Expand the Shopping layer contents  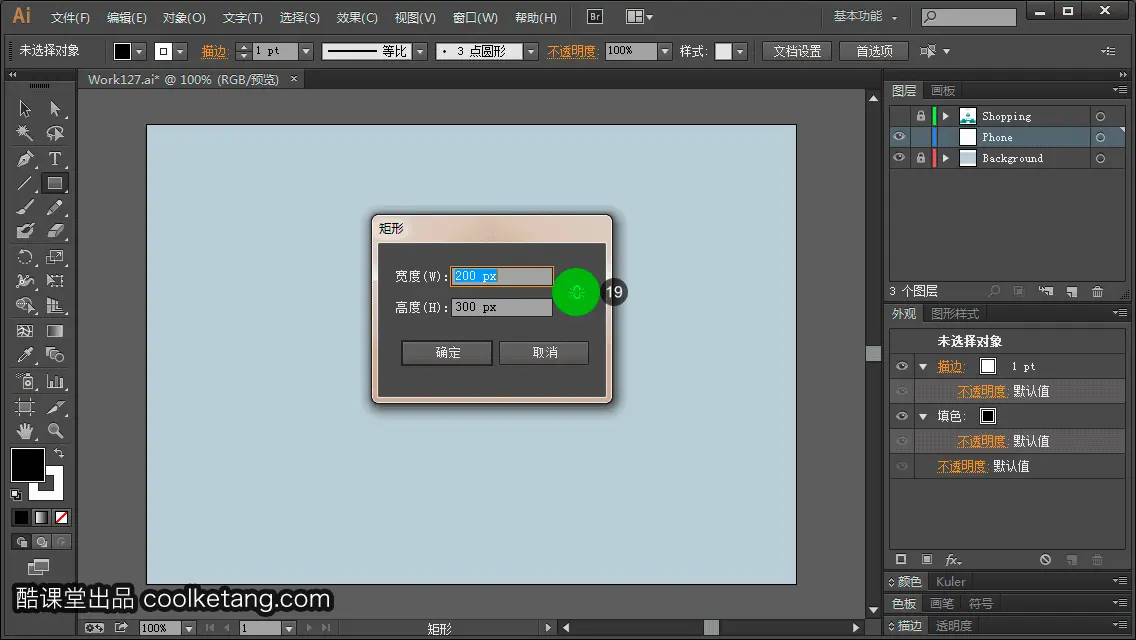(x=945, y=116)
